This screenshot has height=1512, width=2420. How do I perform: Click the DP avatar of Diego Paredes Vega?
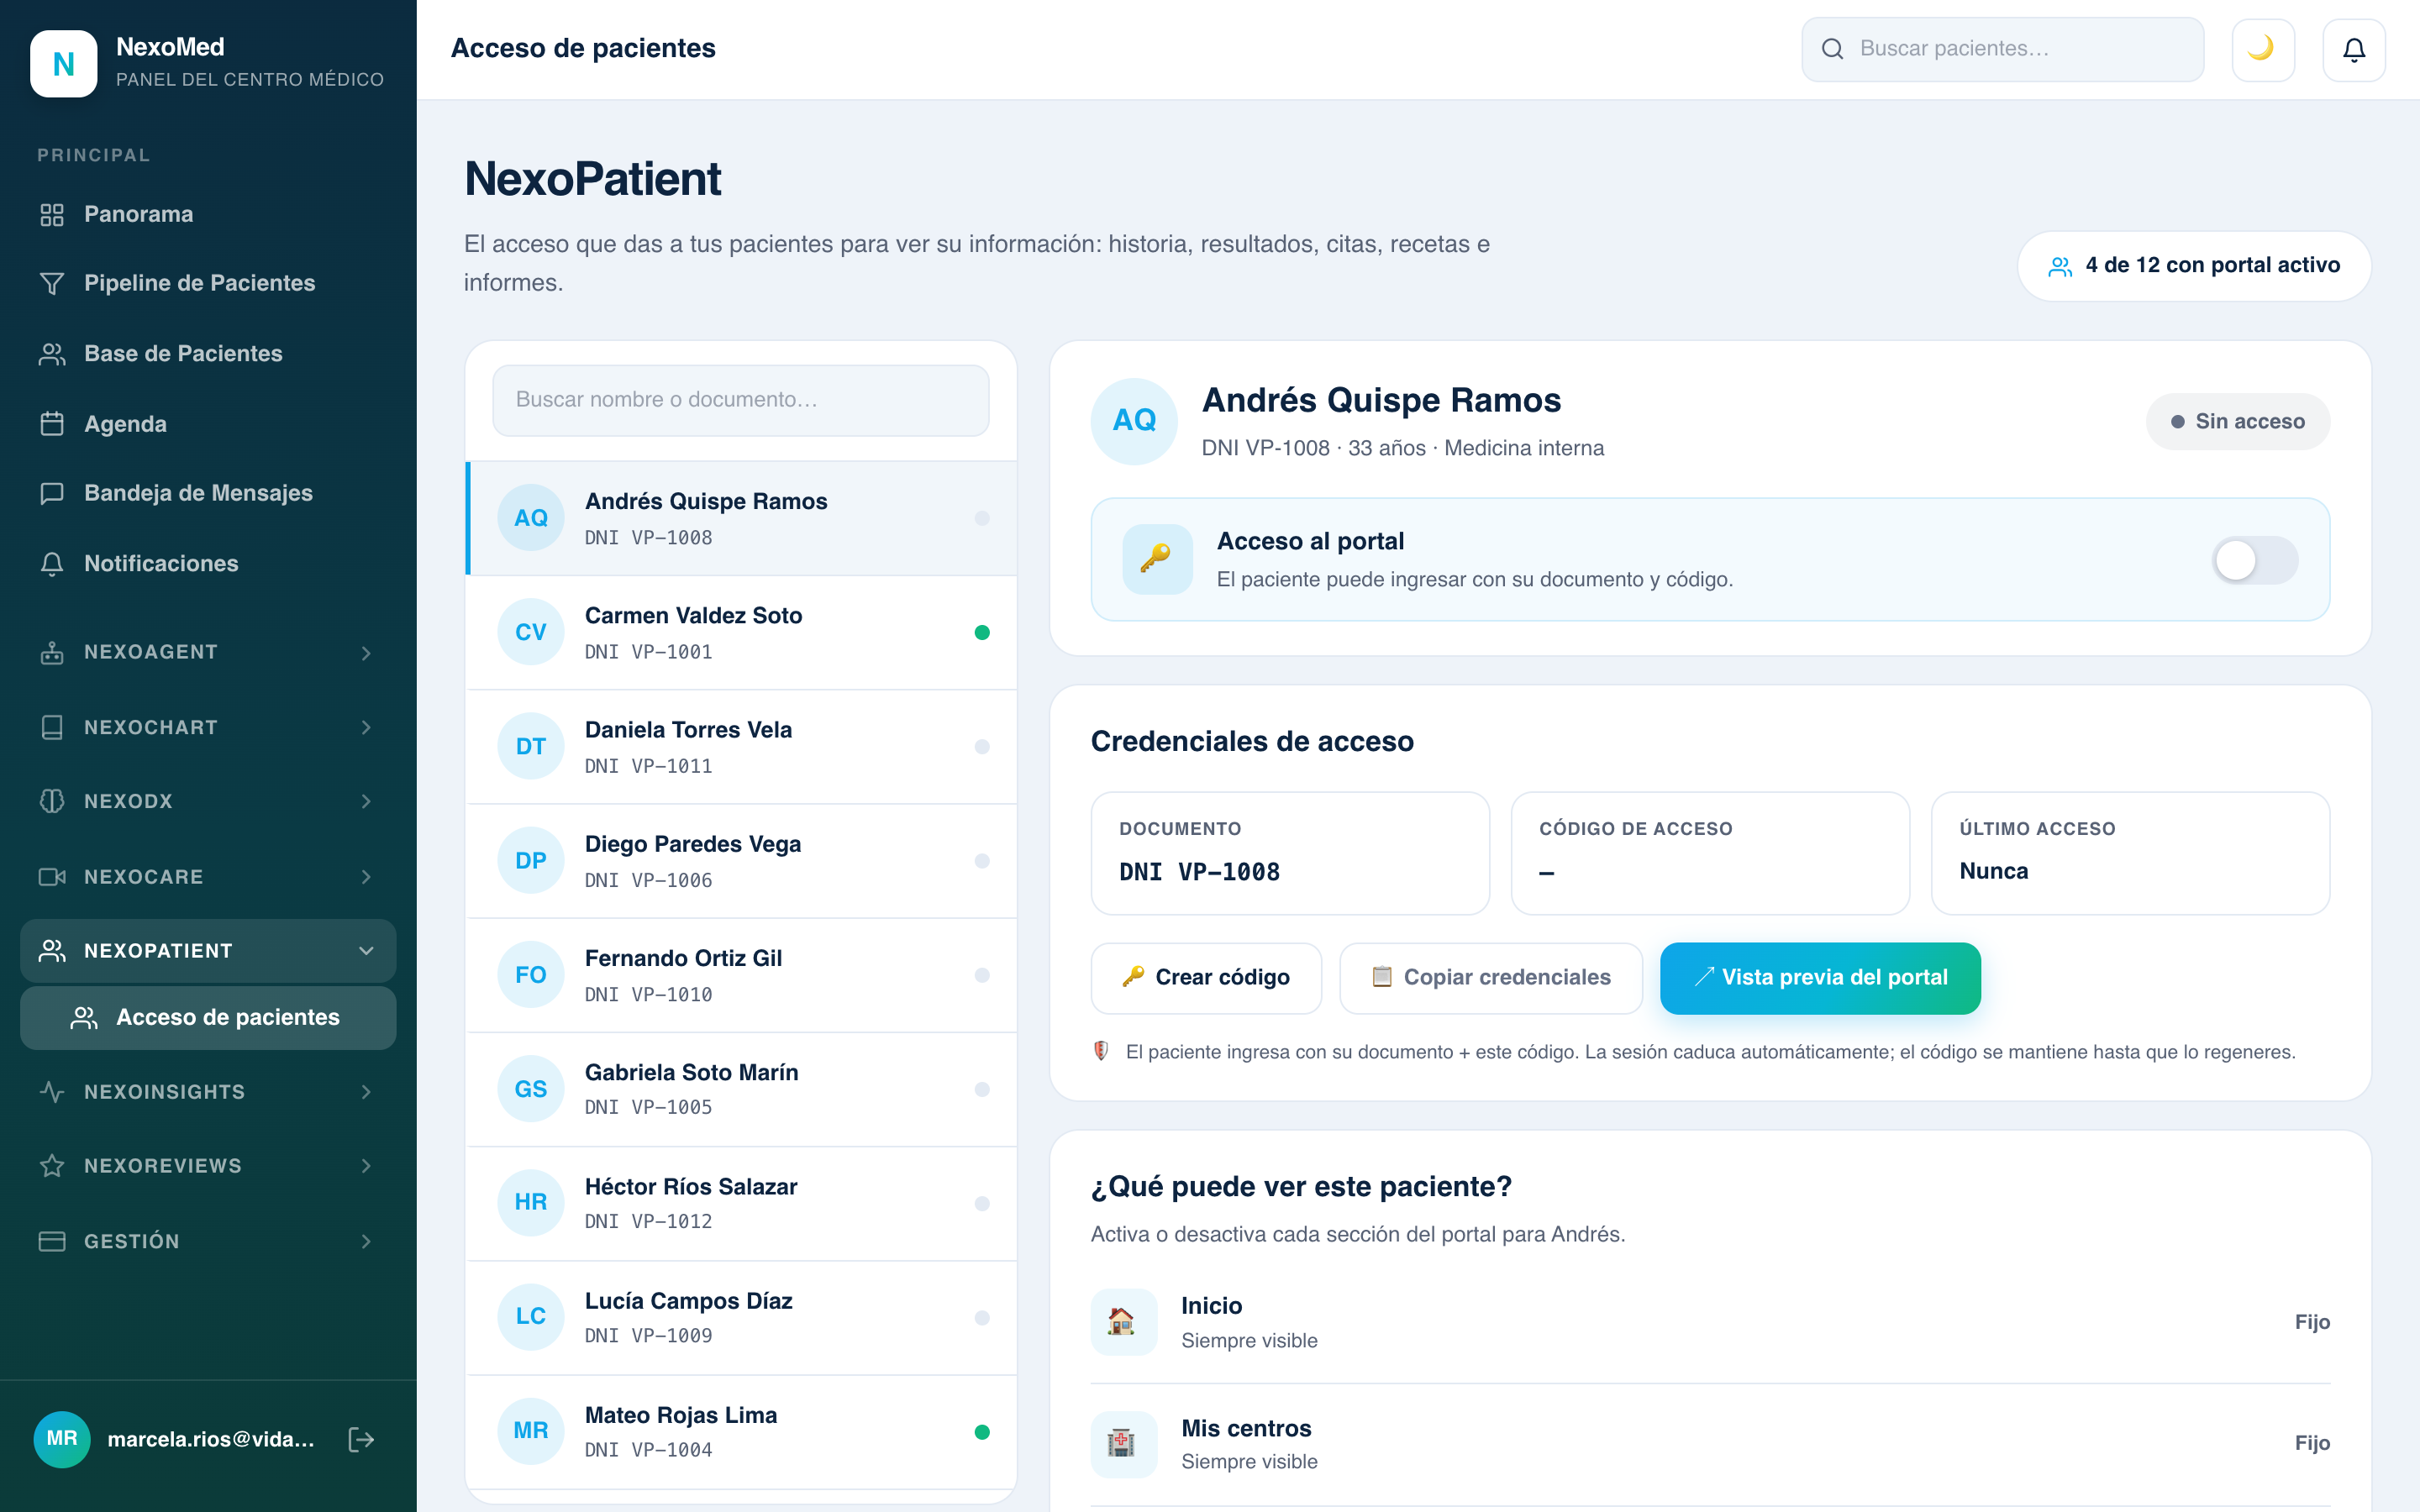(531, 860)
